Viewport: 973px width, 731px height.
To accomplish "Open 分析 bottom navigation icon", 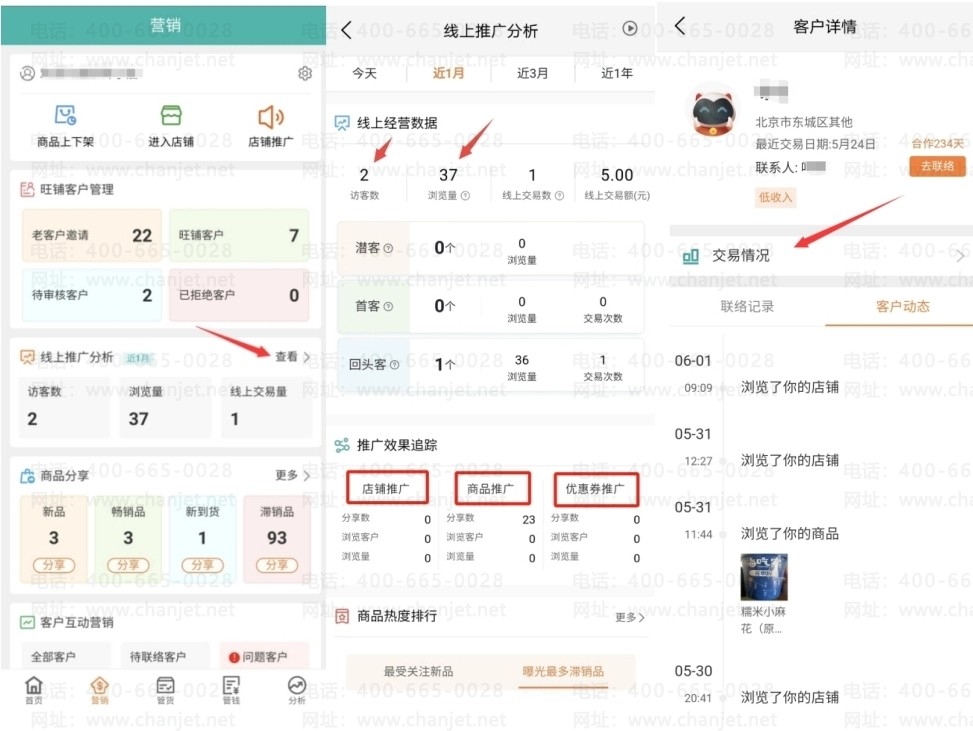I will tap(297, 685).
